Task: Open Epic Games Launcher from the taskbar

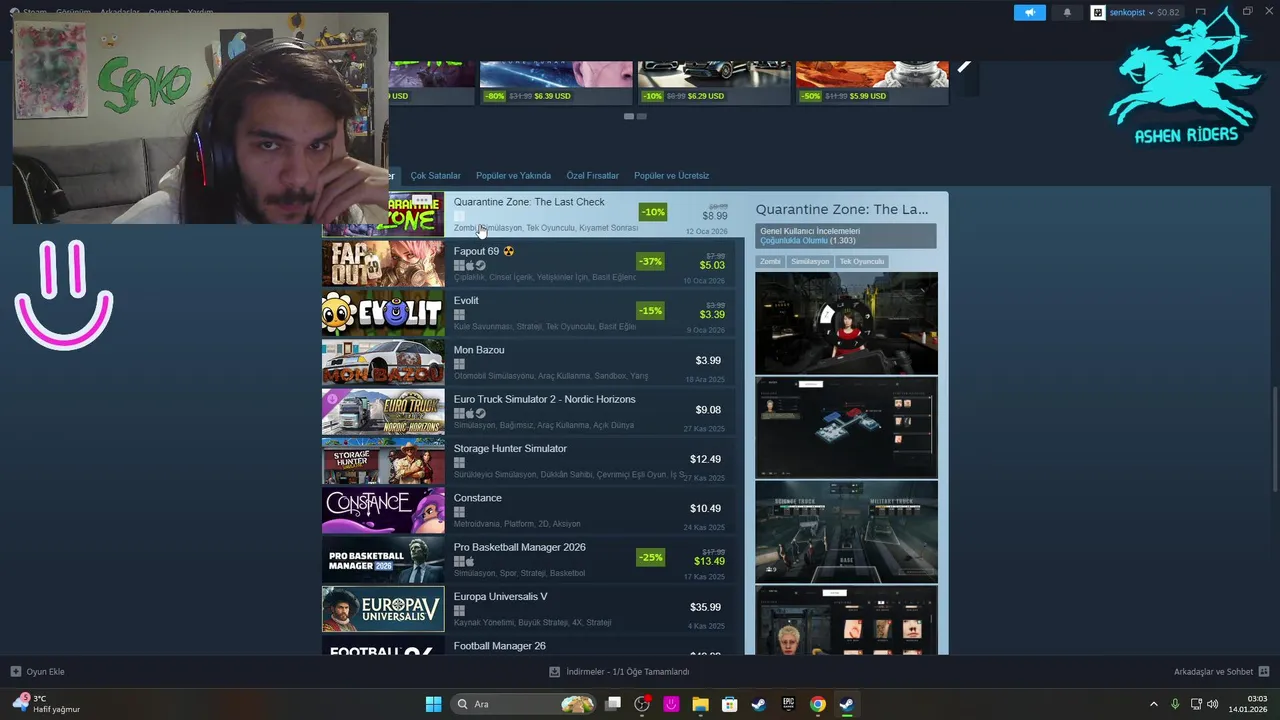Action: click(x=788, y=704)
